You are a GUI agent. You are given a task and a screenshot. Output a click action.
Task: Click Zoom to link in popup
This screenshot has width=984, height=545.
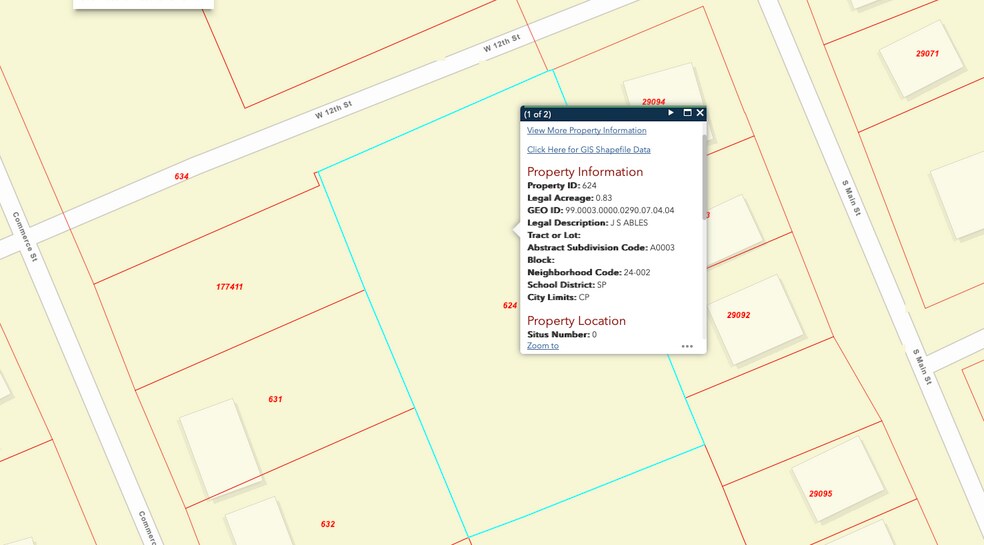(543, 346)
